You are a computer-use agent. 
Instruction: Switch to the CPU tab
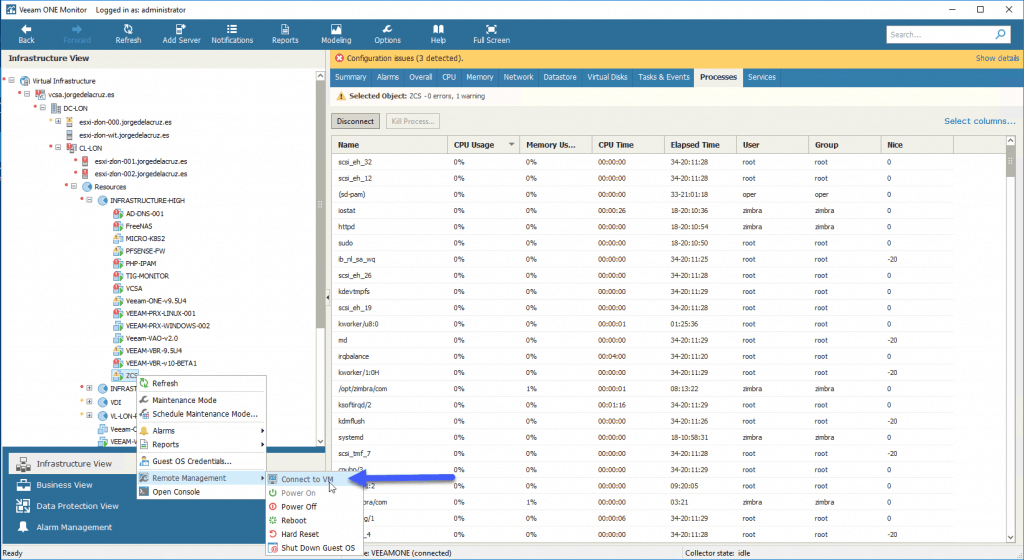click(449, 77)
